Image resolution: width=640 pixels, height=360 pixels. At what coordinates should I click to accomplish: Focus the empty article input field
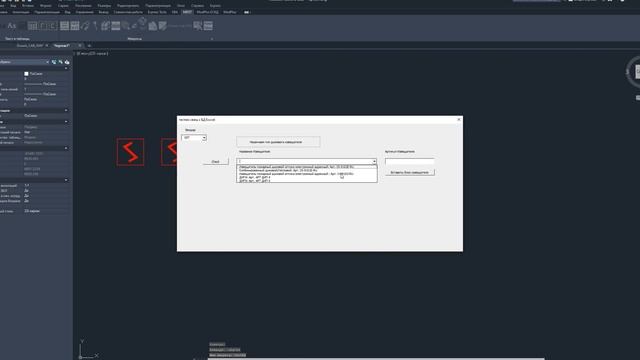409,162
